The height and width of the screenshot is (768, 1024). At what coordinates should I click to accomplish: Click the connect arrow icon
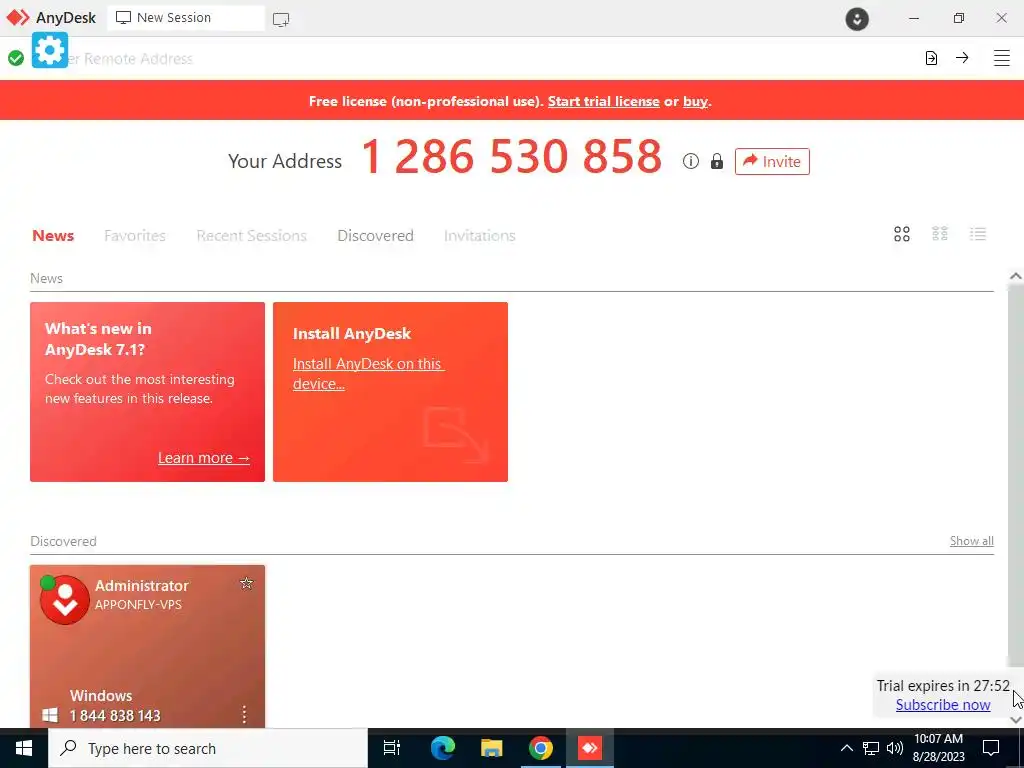[962, 57]
